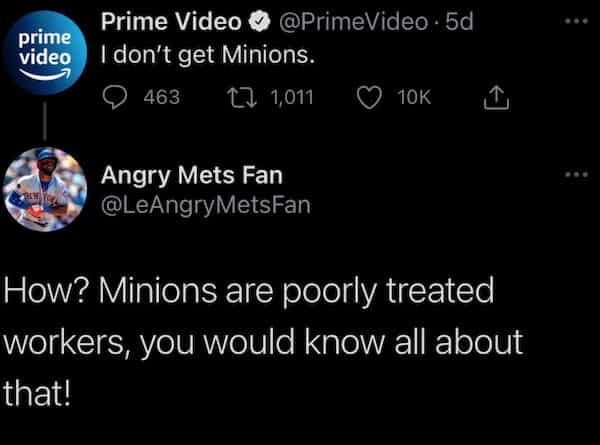Click the 1,011 retweets count
This screenshot has height=445, width=600.
pos(291,97)
